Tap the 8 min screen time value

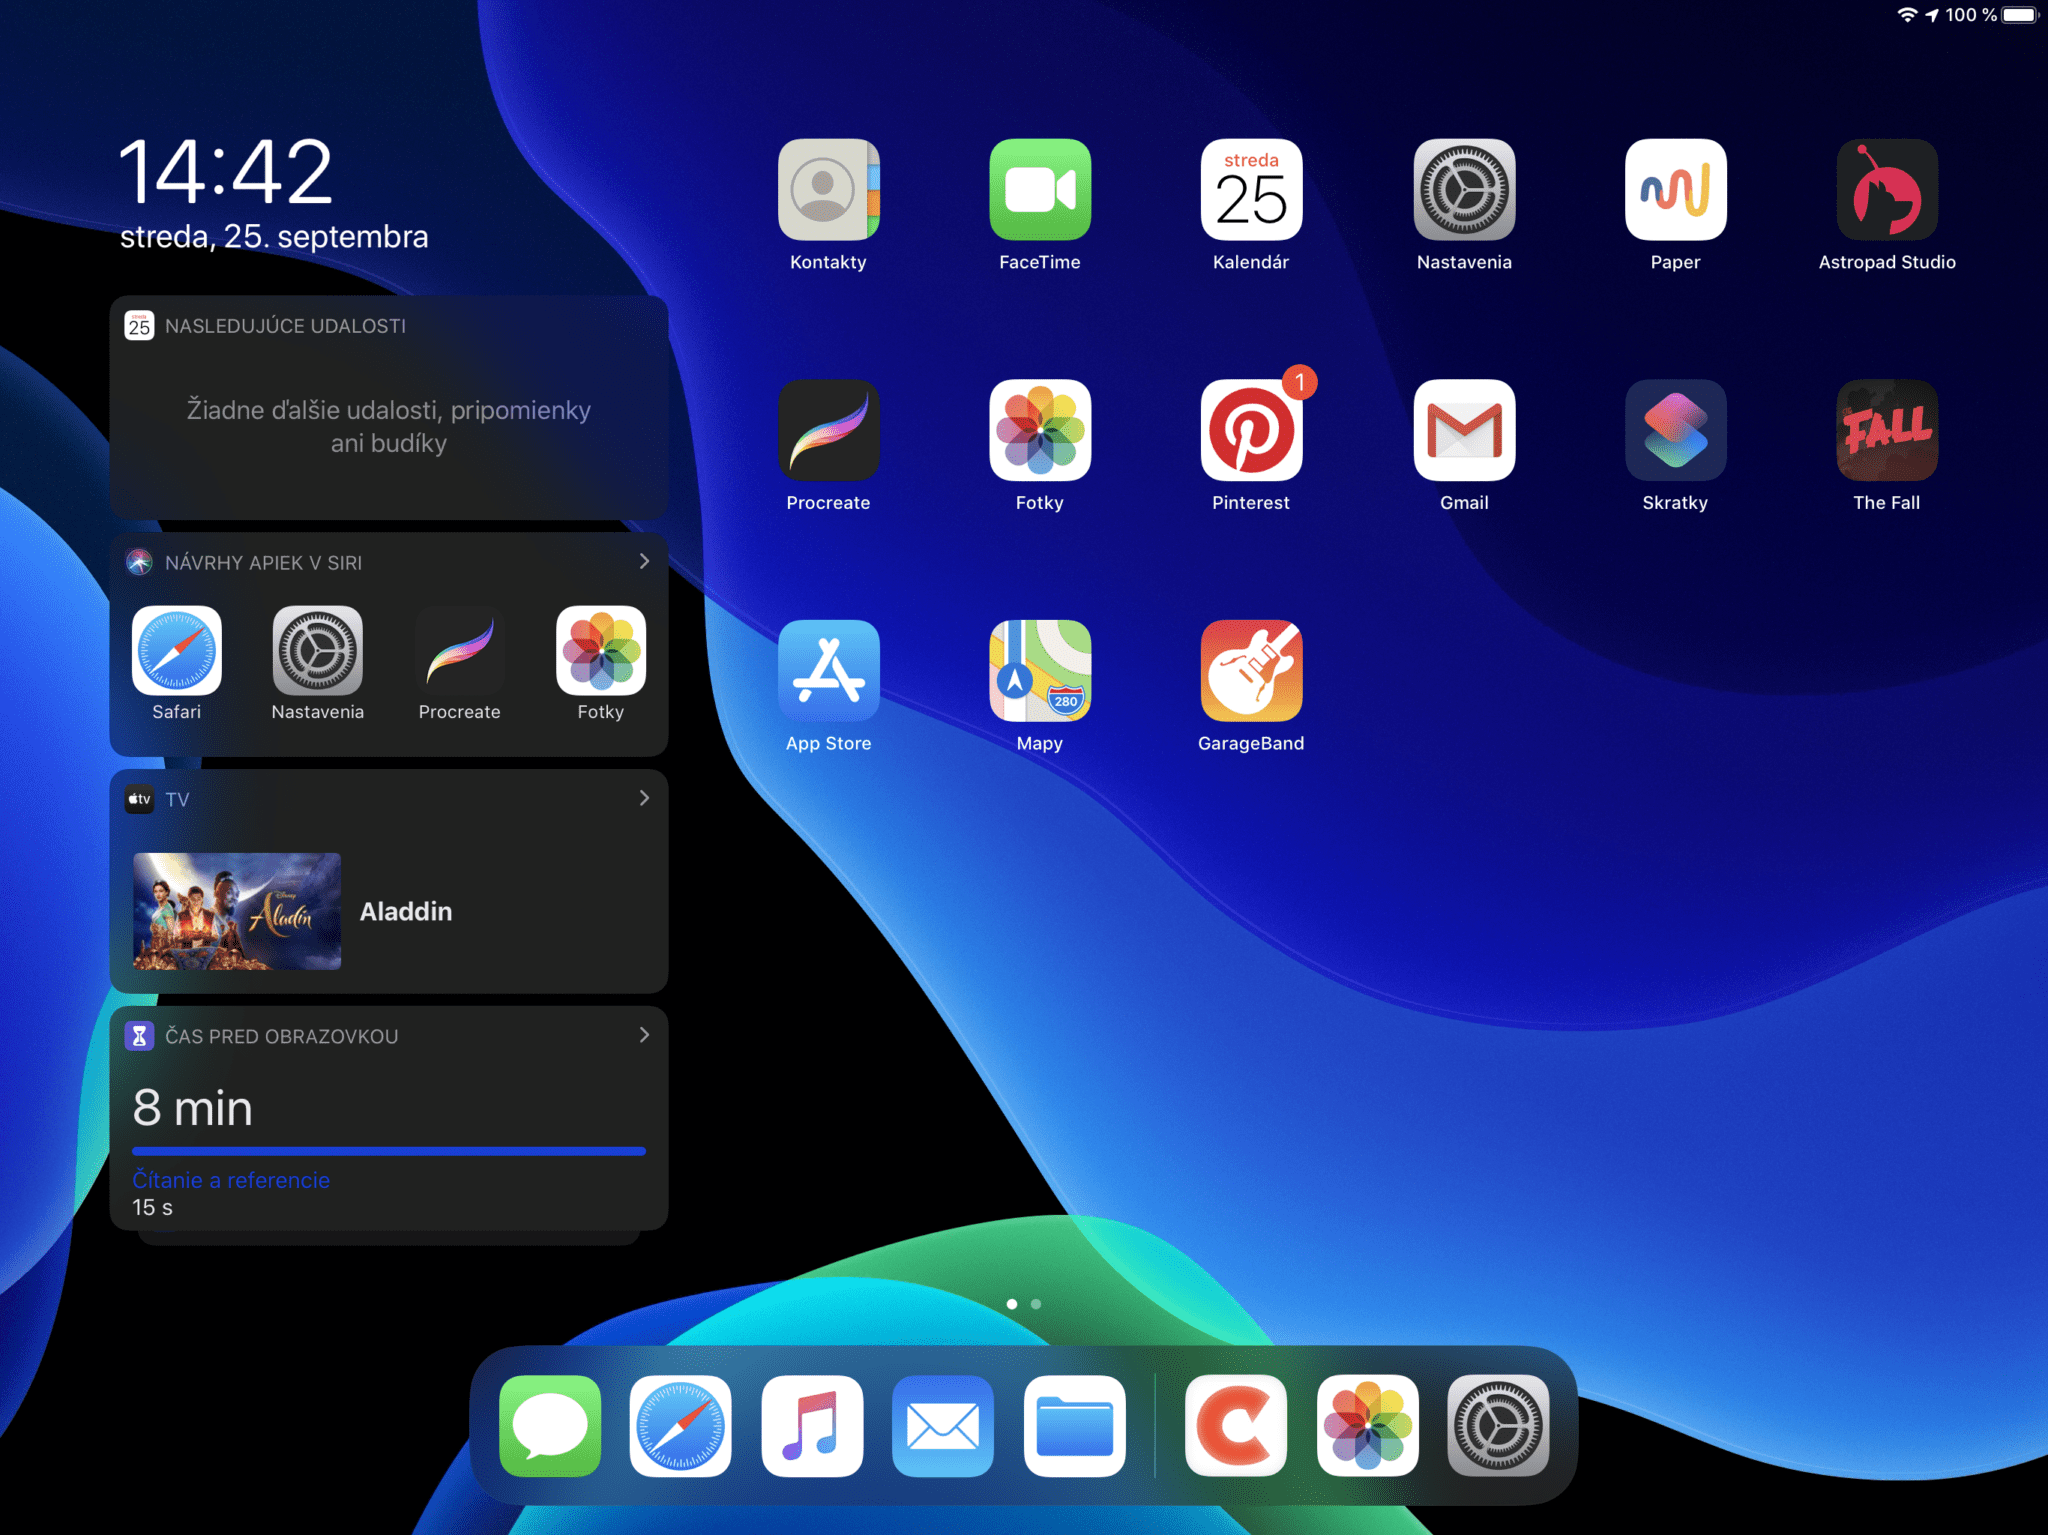pyautogui.click(x=193, y=1108)
